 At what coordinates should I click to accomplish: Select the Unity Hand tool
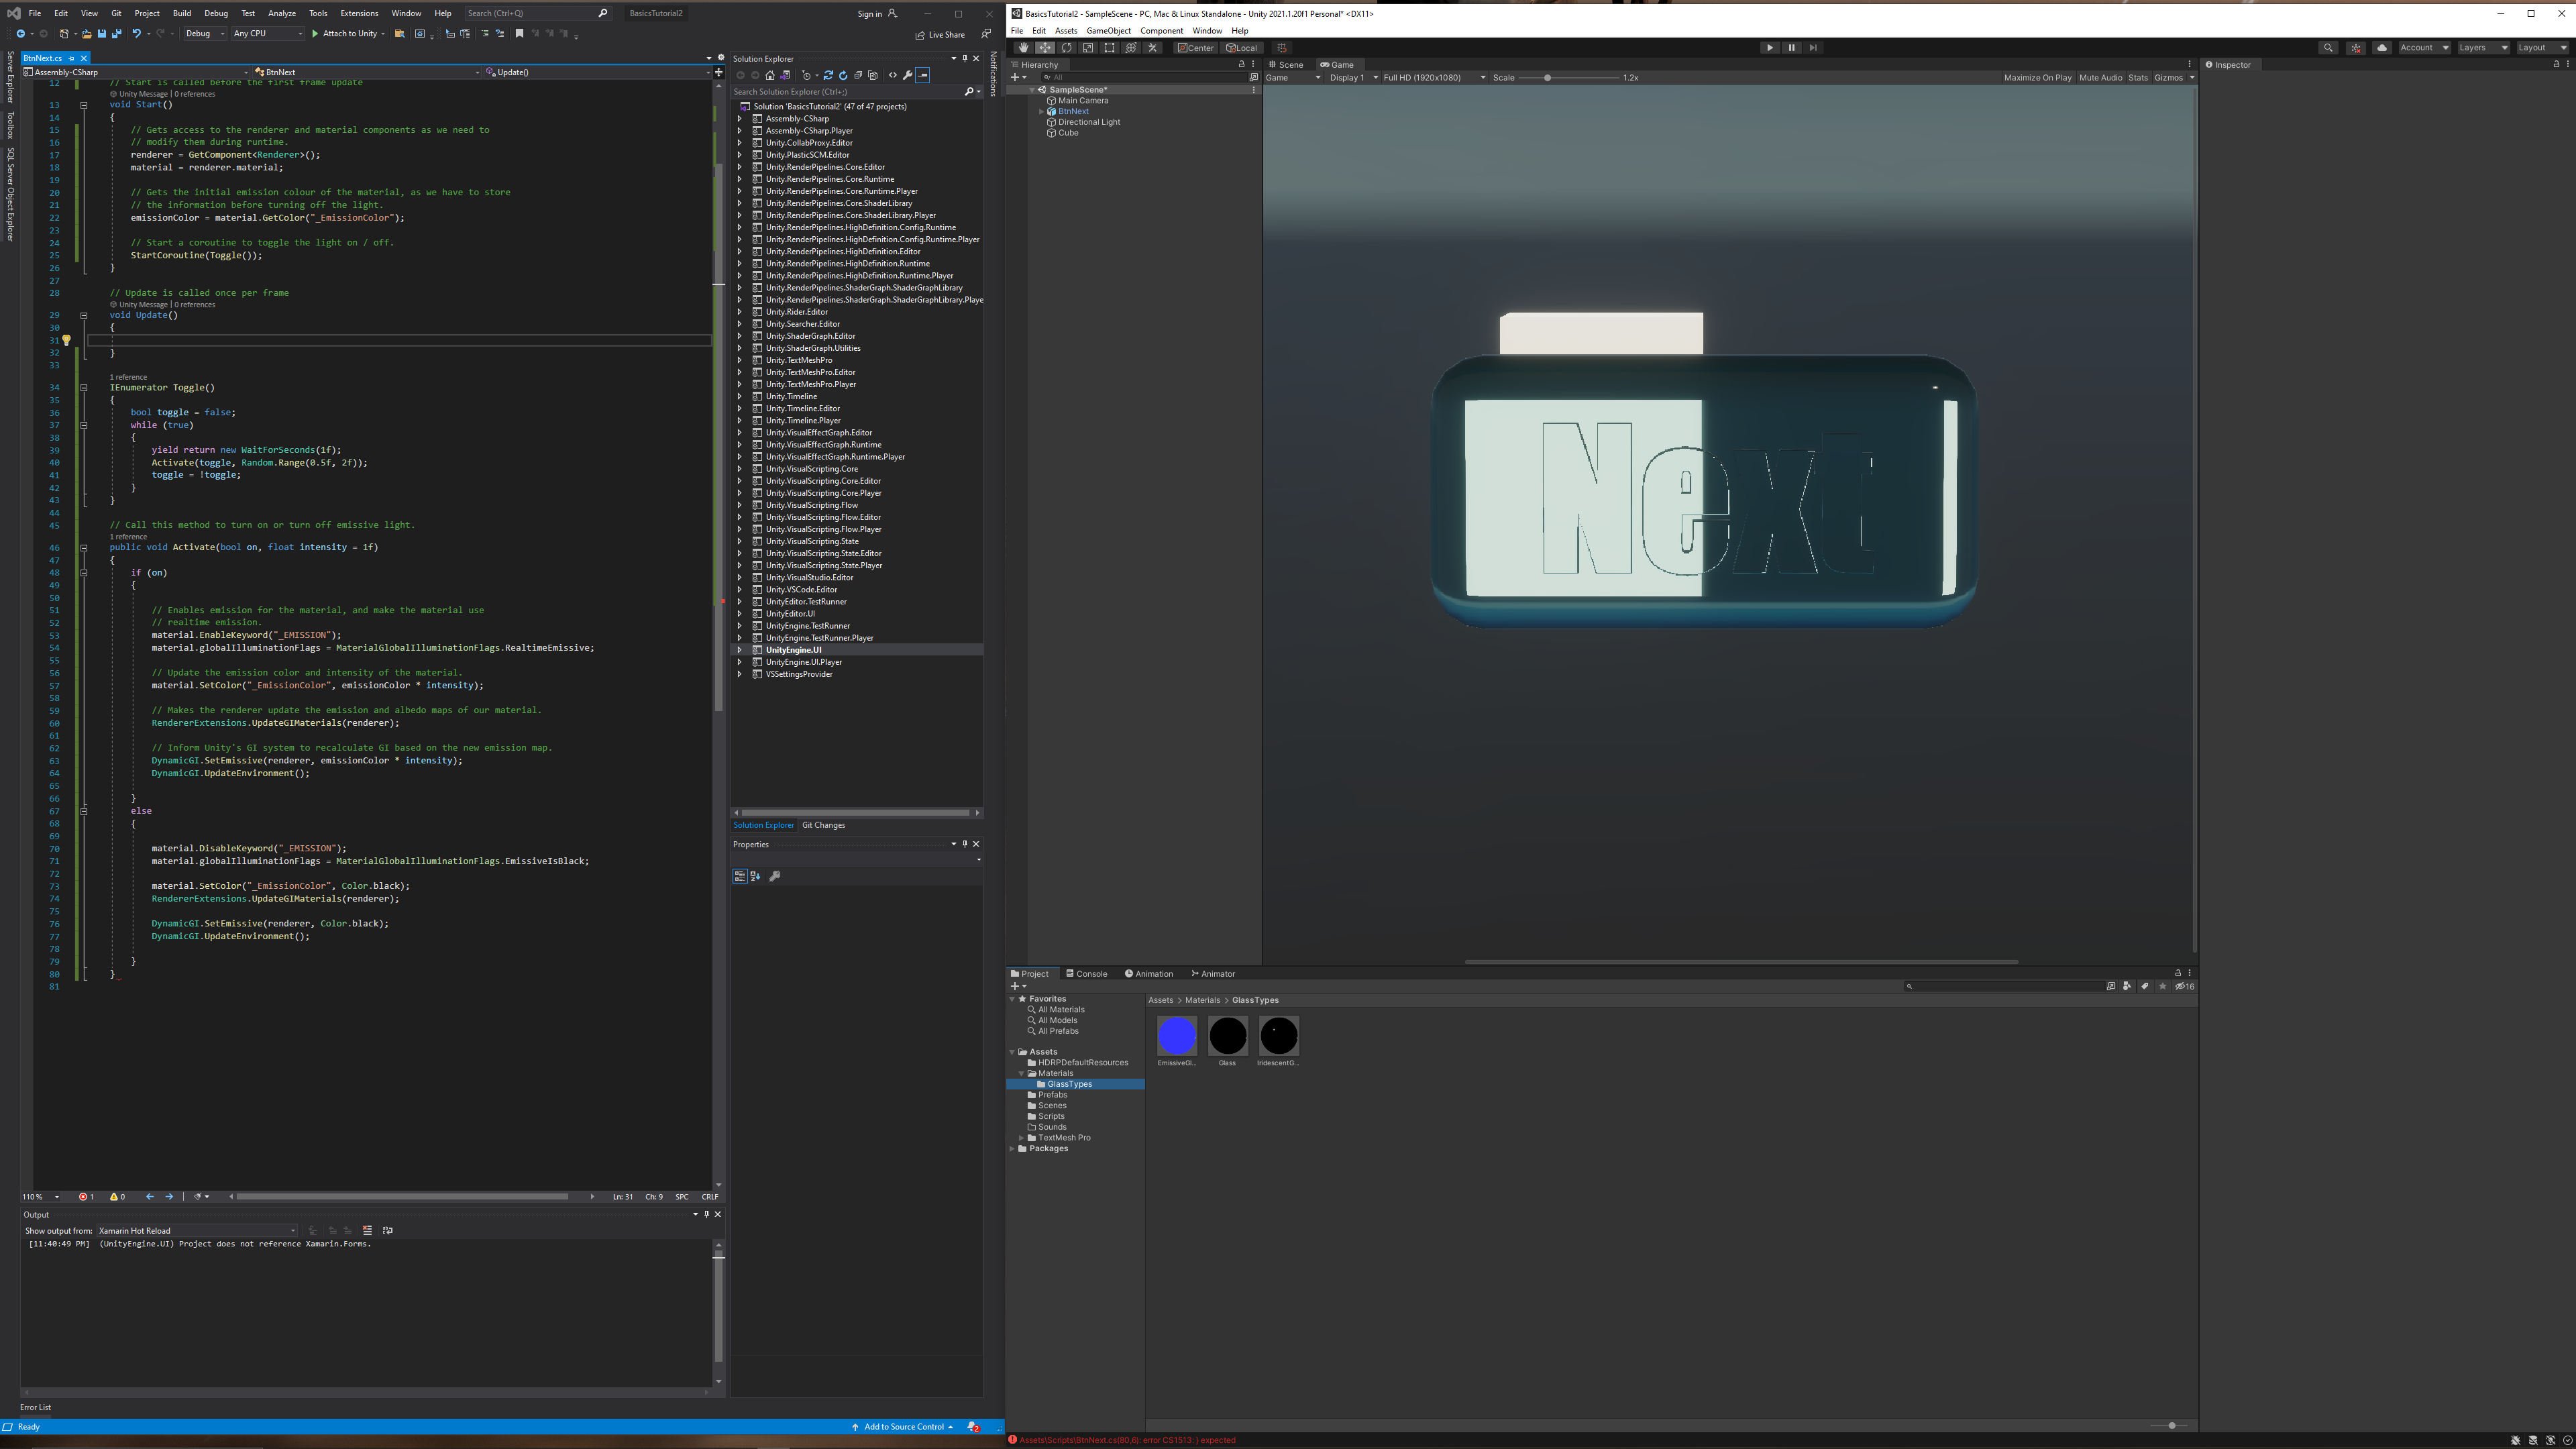click(1023, 48)
